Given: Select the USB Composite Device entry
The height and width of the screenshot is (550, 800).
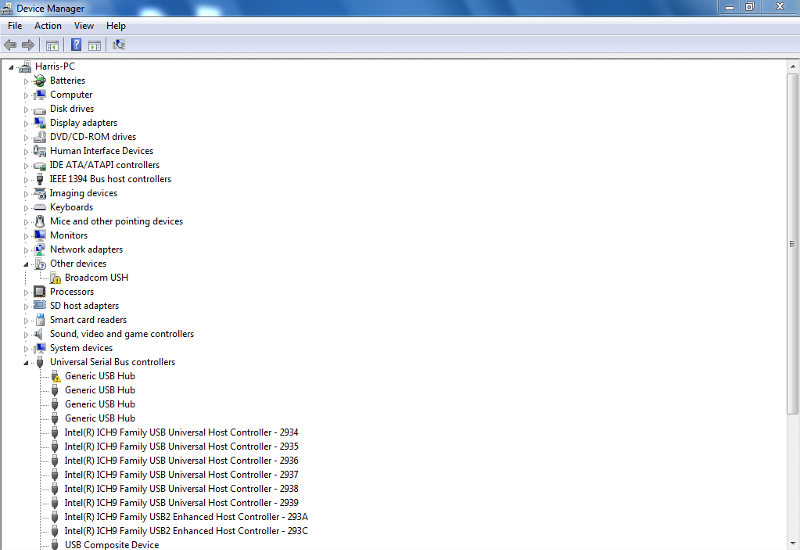Looking at the screenshot, I should click(x=111, y=545).
